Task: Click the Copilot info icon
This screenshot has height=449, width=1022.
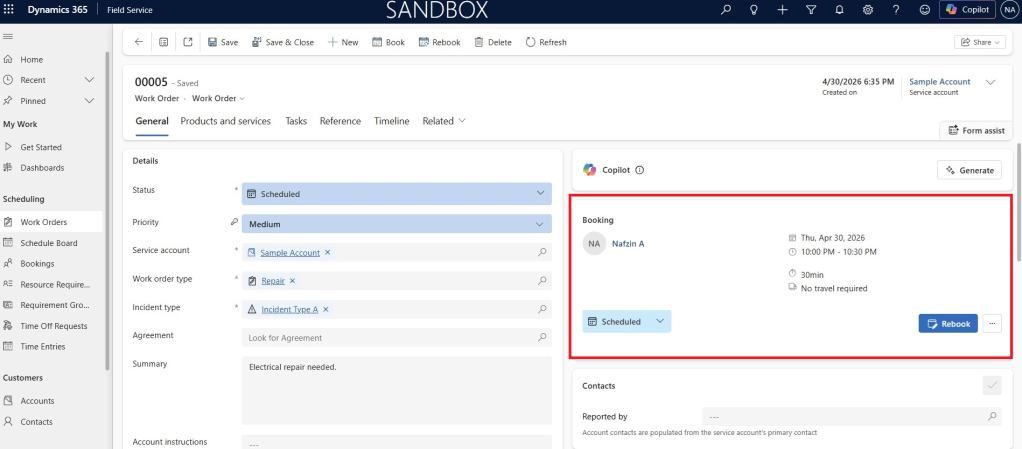Action: point(639,170)
